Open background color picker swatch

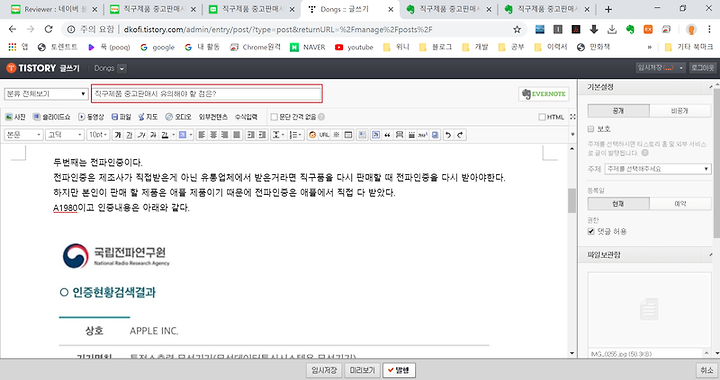(x=182, y=135)
